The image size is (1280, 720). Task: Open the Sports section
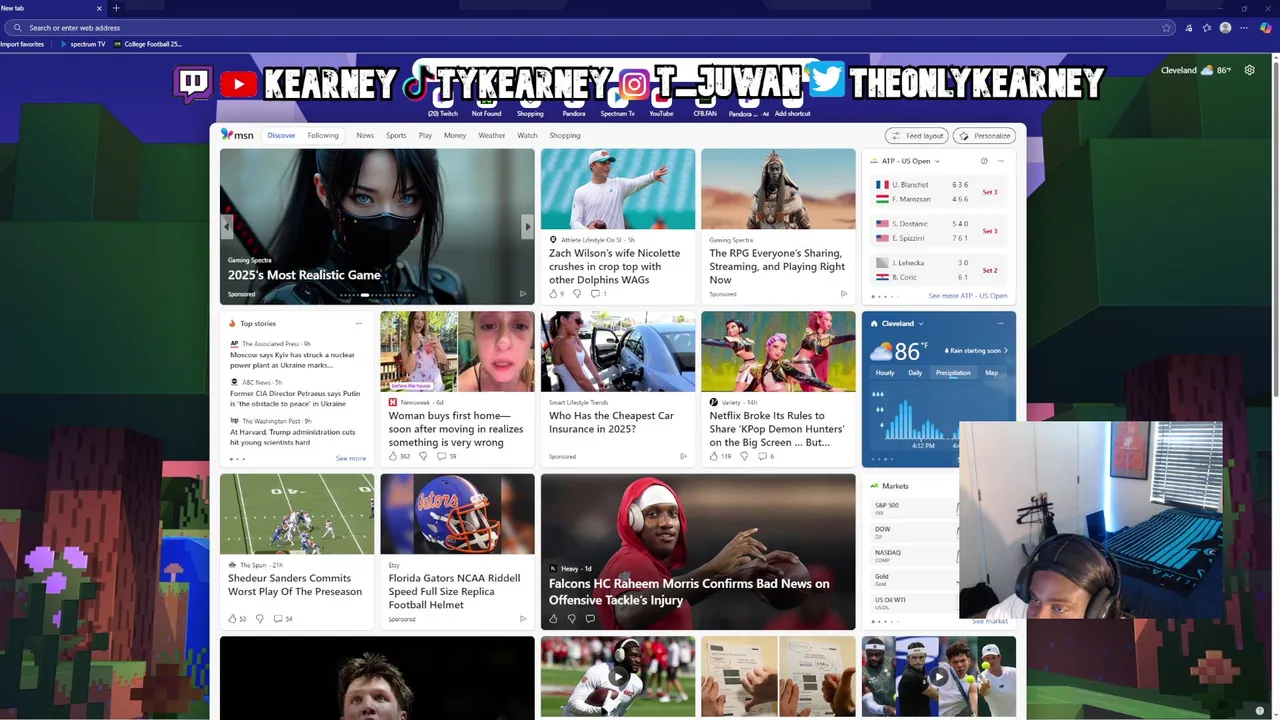point(396,135)
